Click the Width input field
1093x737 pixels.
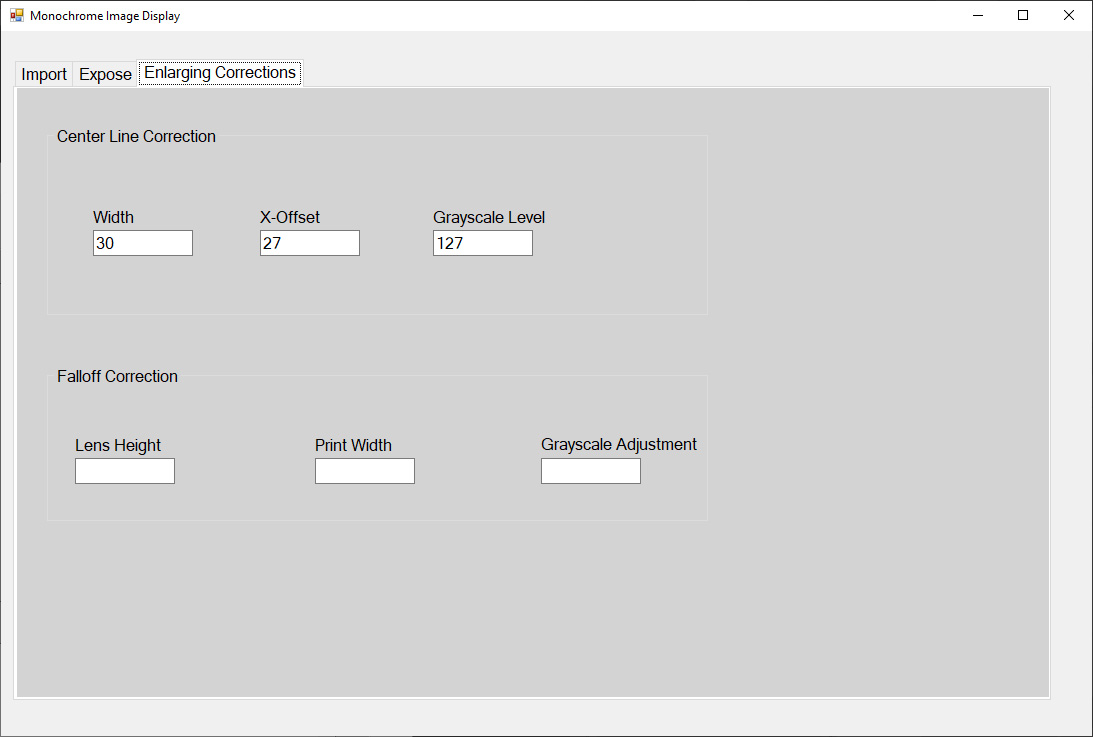click(x=142, y=243)
